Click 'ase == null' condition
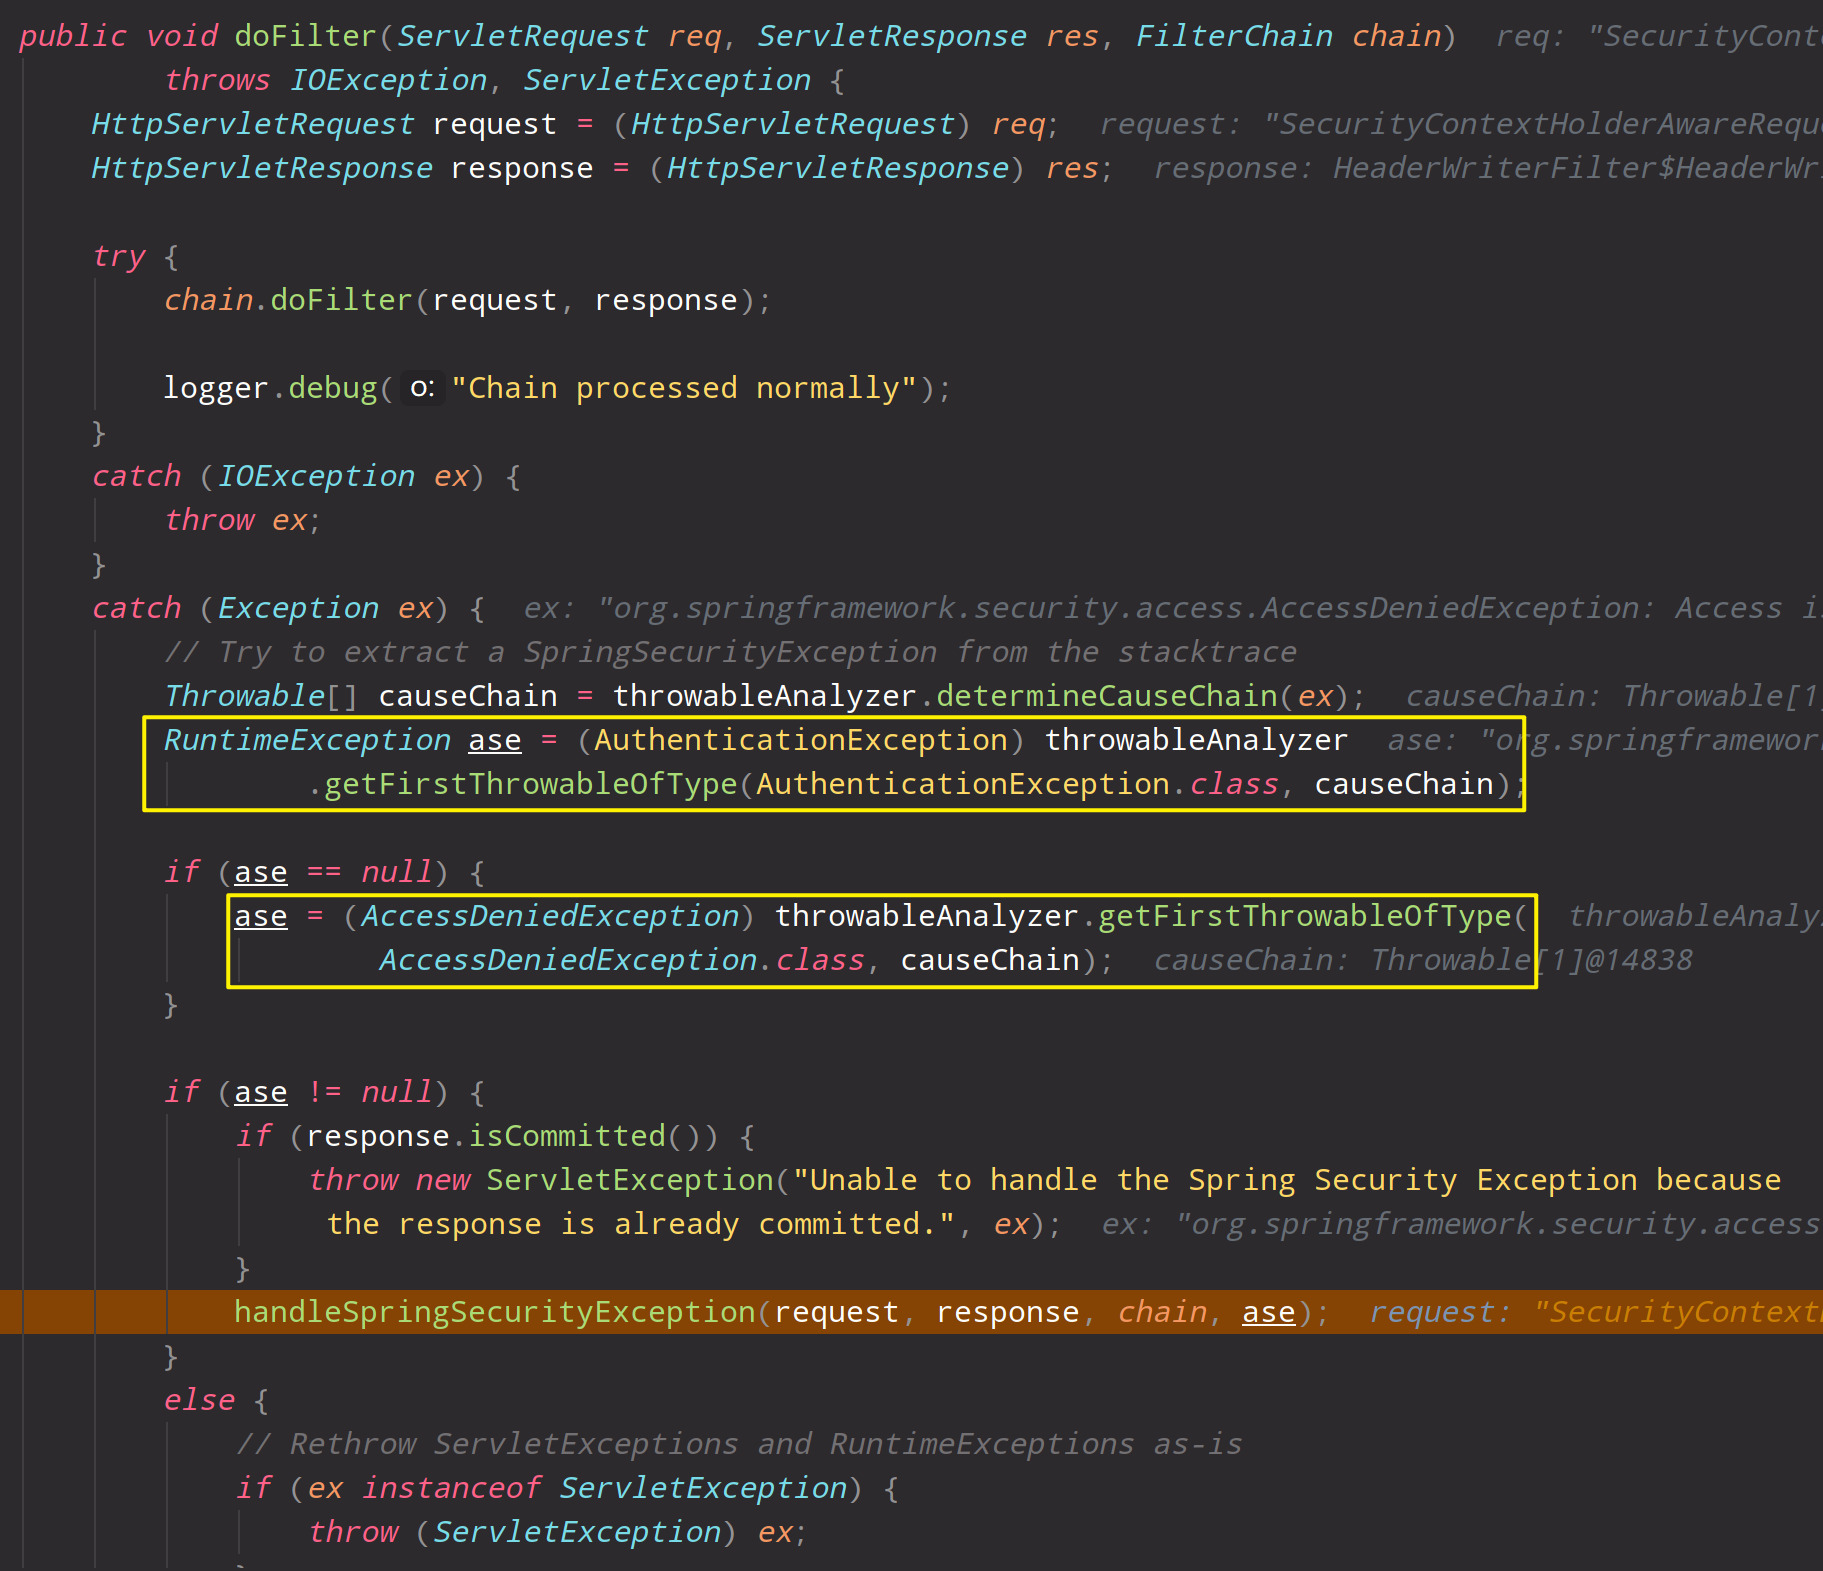The width and height of the screenshot is (1823, 1571). tap(333, 872)
